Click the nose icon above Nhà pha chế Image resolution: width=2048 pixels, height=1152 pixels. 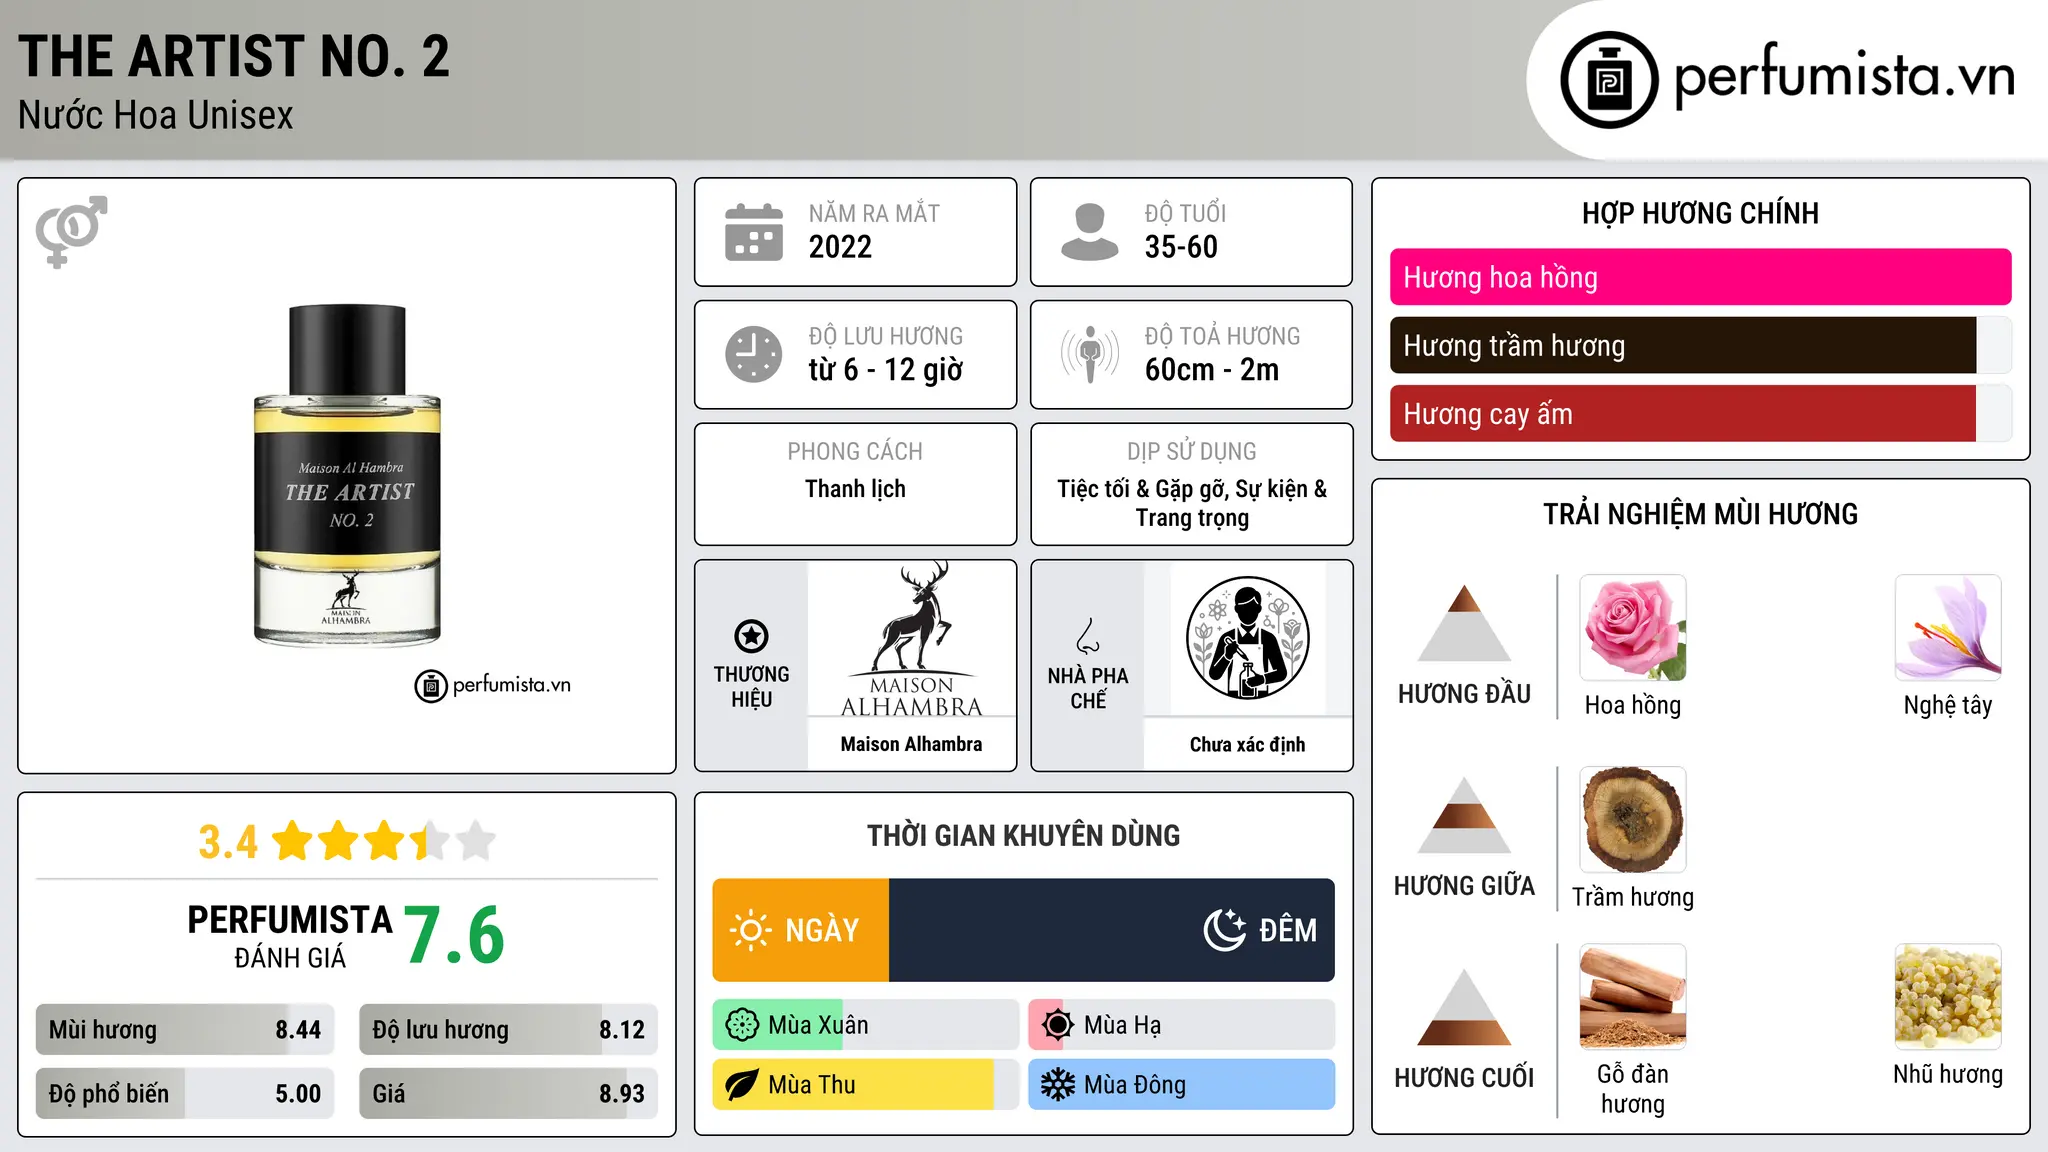pos(1088,635)
